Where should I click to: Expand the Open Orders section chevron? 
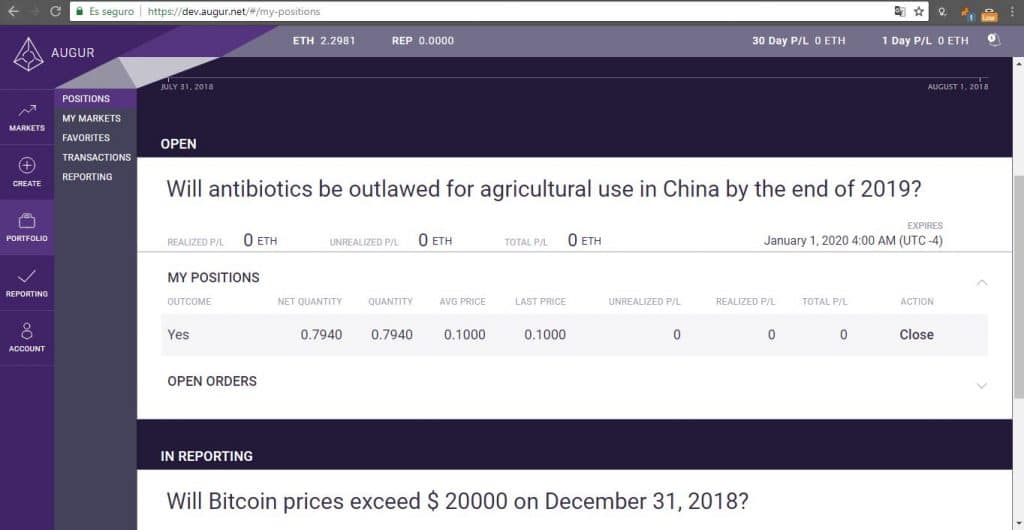[982, 386]
